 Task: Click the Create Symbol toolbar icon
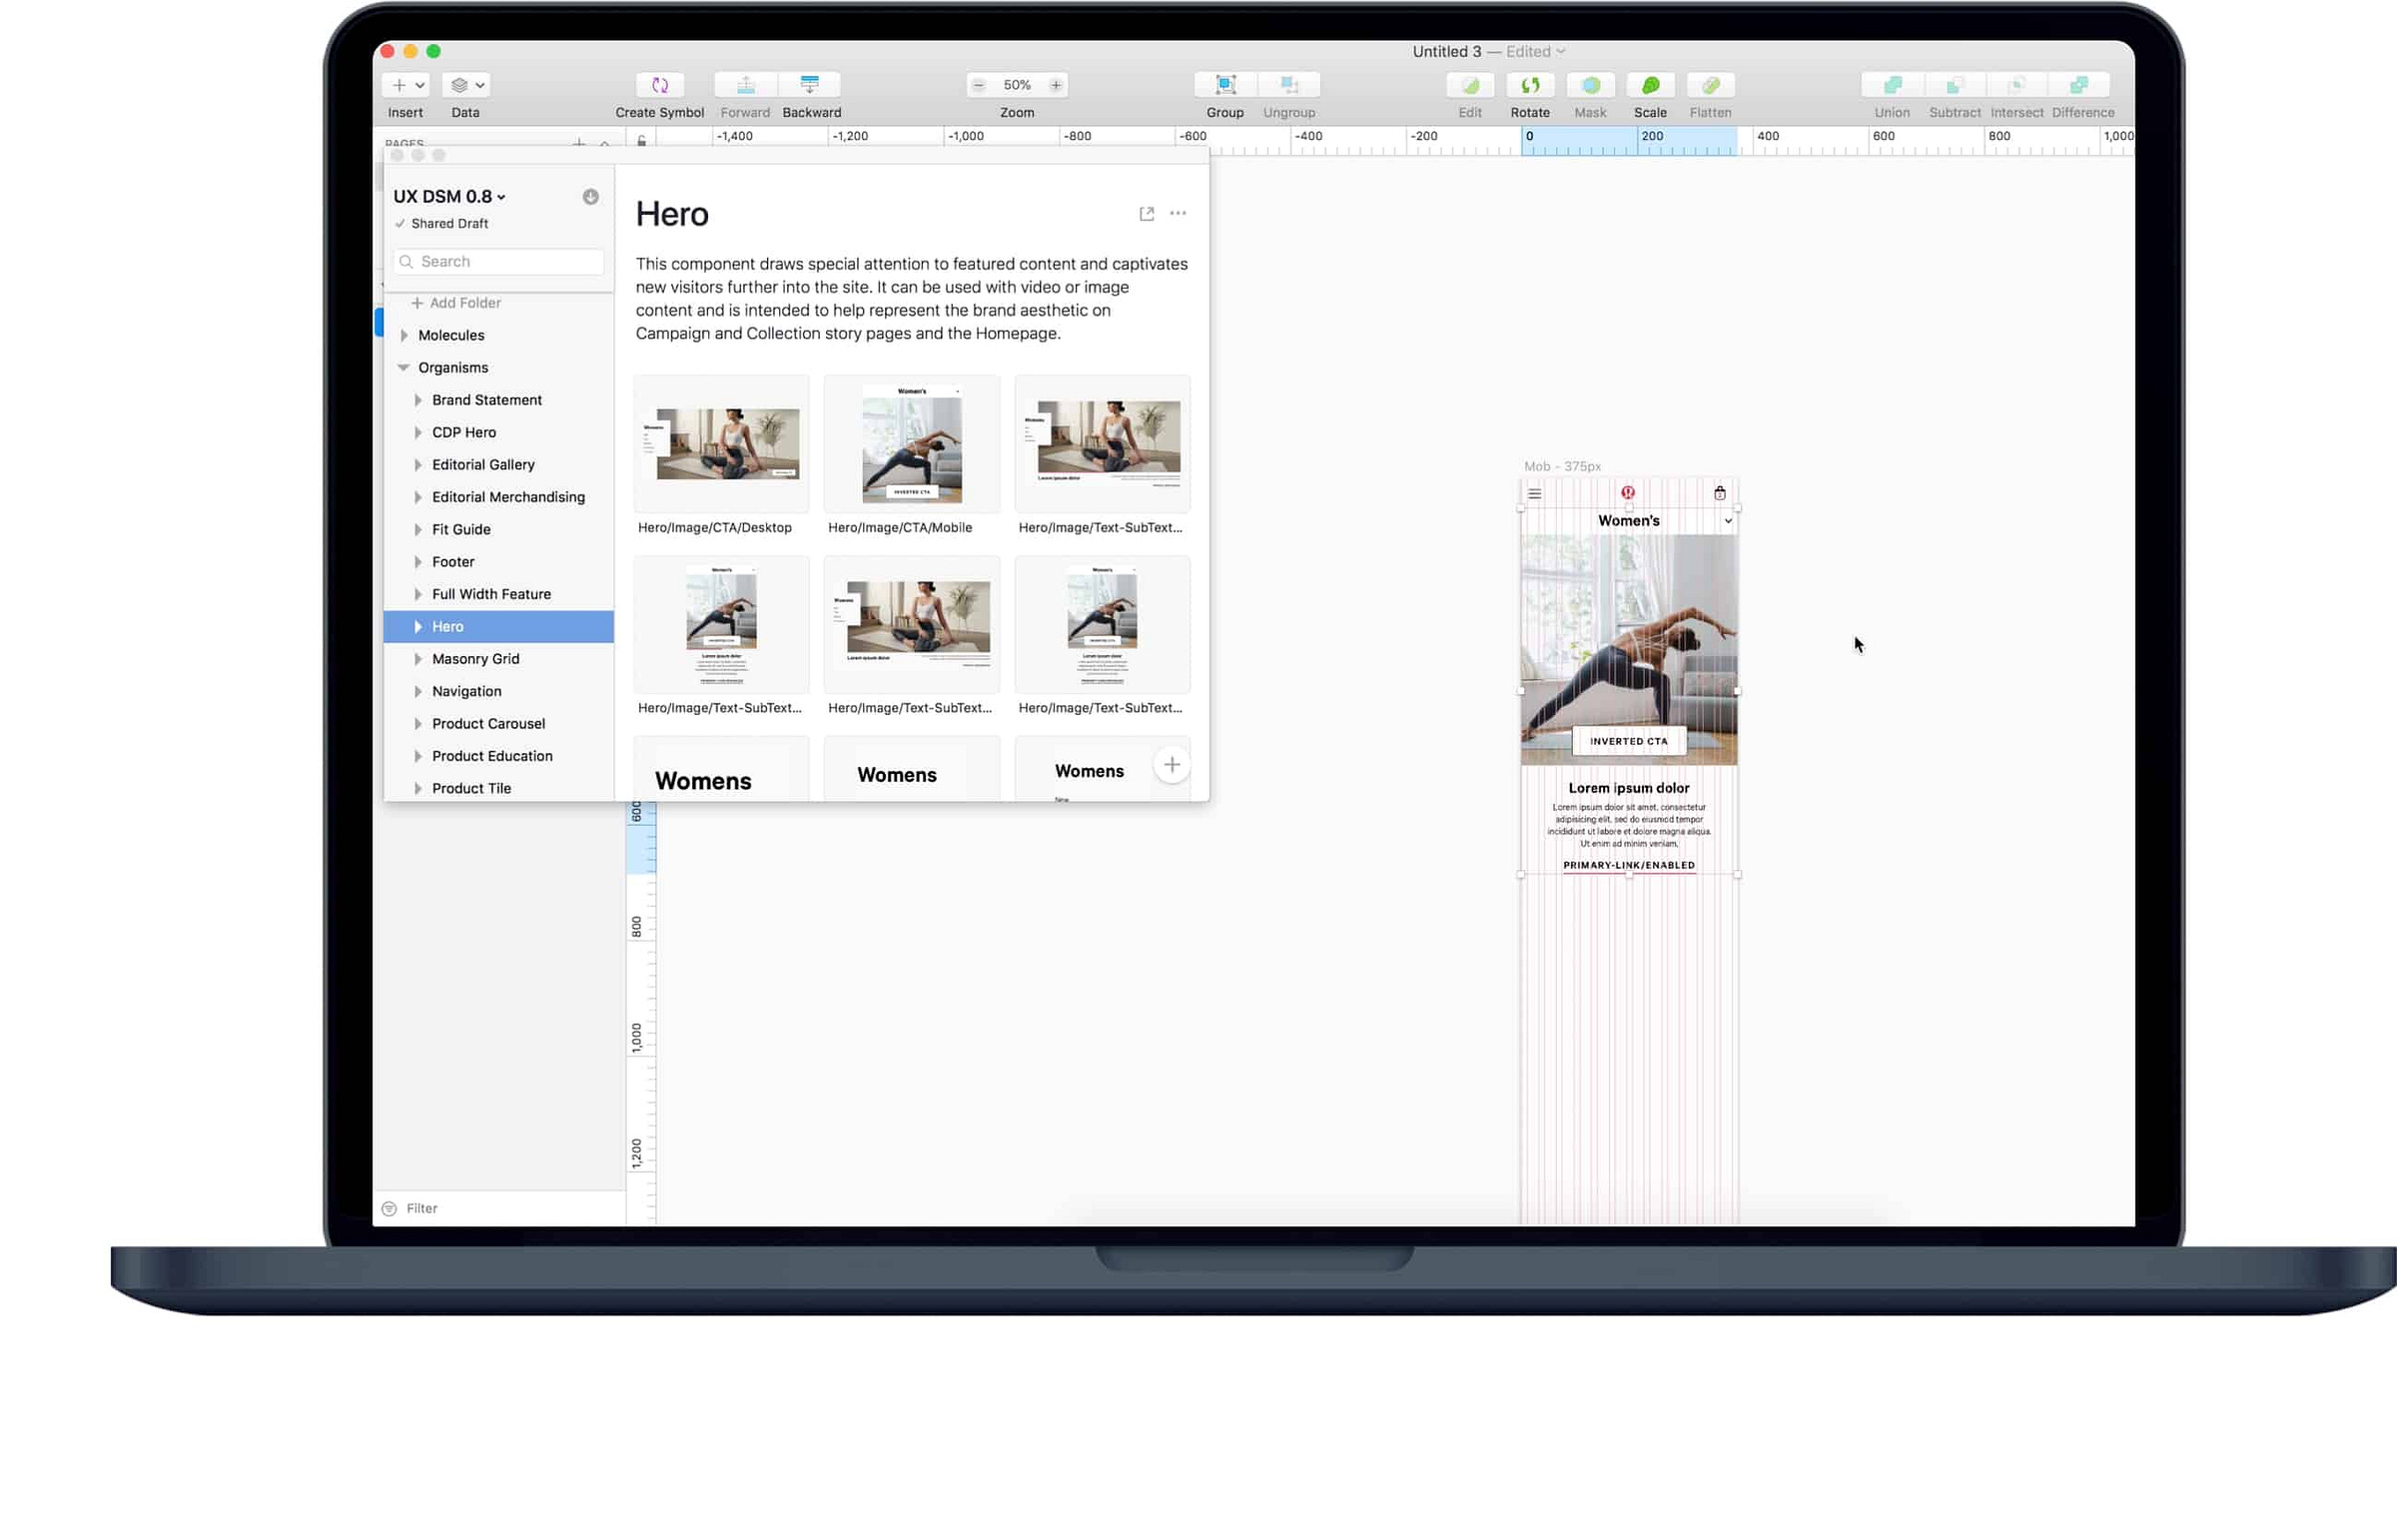[659, 85]
